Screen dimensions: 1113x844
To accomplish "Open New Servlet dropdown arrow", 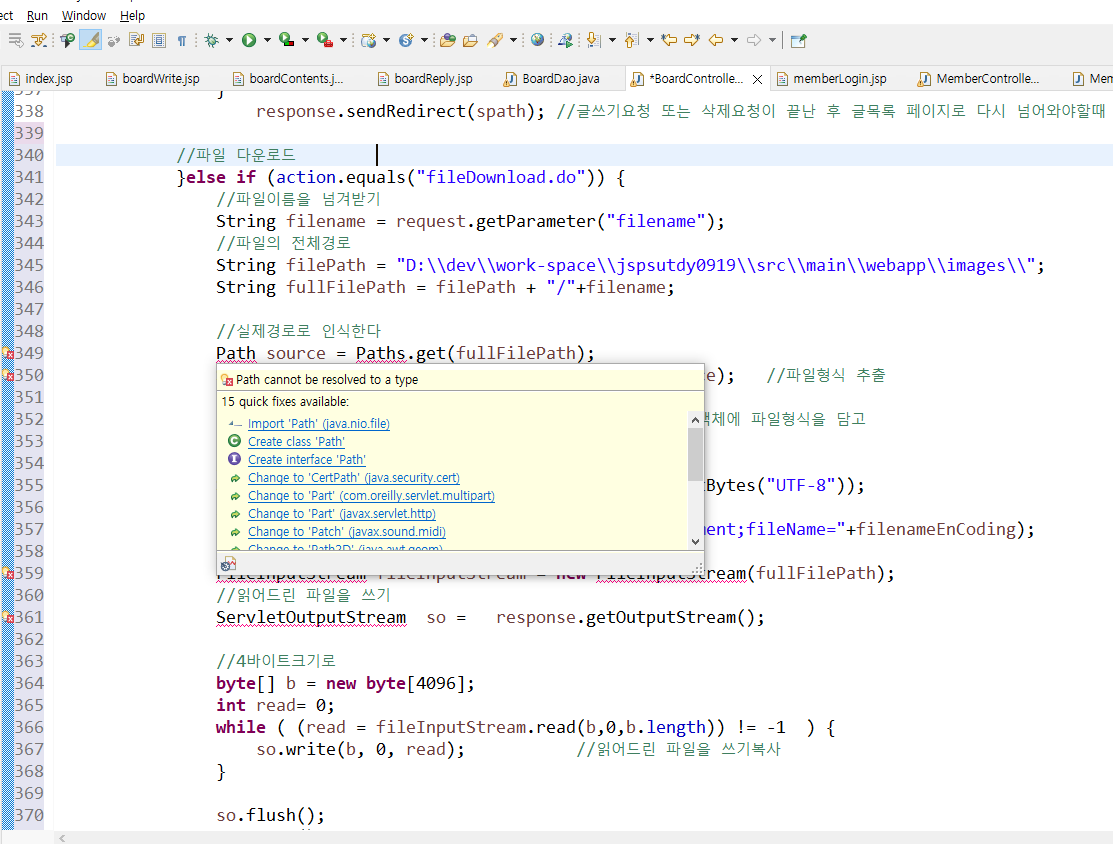I will pos(424,40).
